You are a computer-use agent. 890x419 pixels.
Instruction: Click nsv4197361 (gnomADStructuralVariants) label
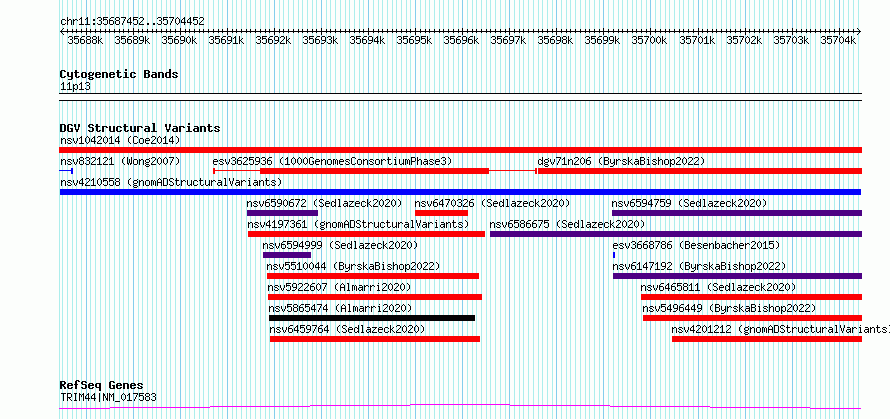pyautogui.click(x=358, y=224)
